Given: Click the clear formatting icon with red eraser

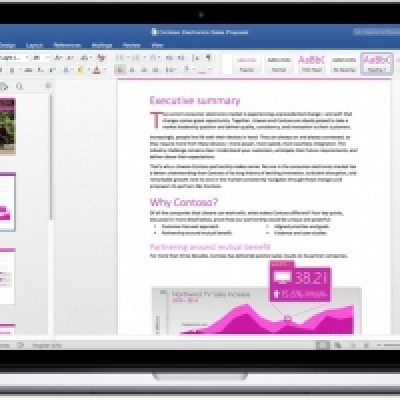Looking at the screenshot, I should [101, 58].
